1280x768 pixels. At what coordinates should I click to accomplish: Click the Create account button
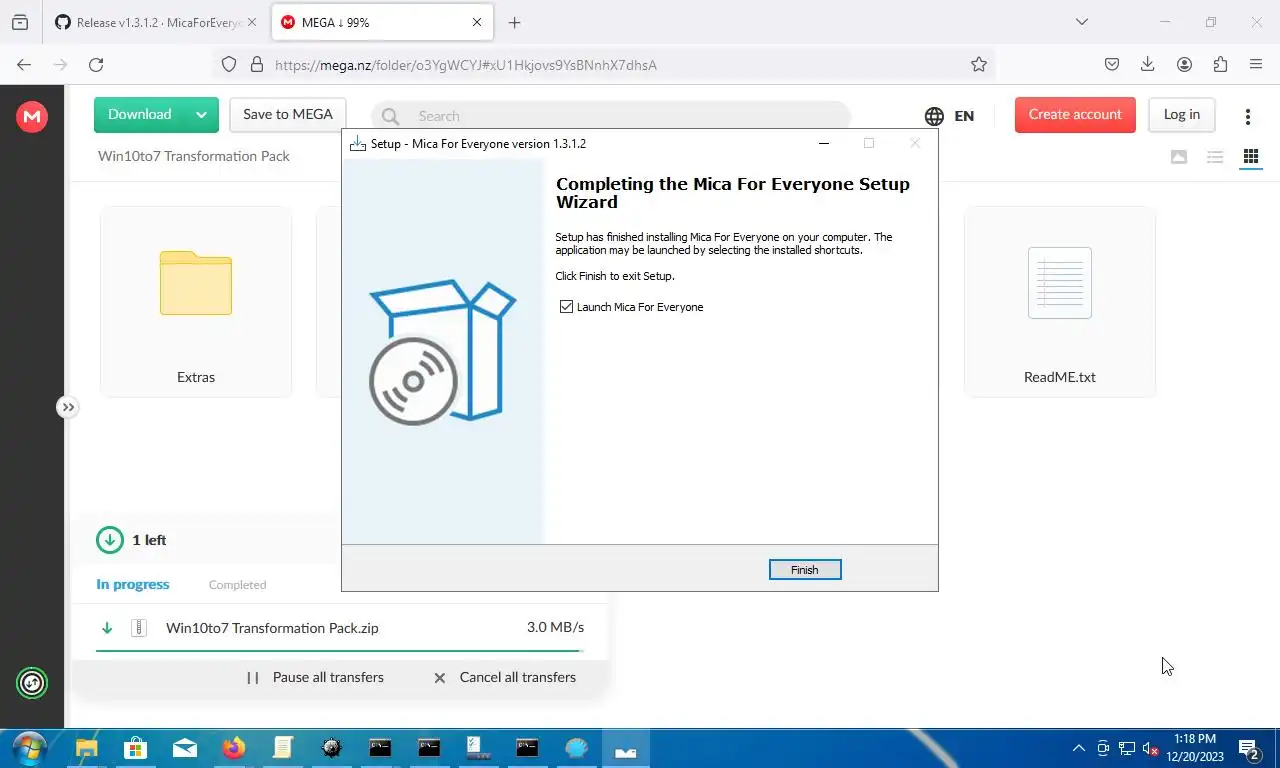[x=1075, y=114]
